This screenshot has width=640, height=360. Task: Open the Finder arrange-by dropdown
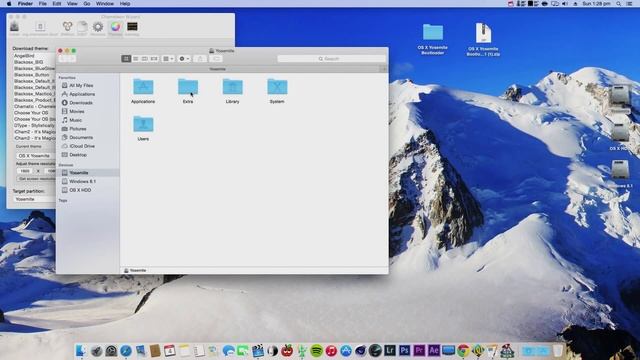pyautogui.click(x=168, y=59)
